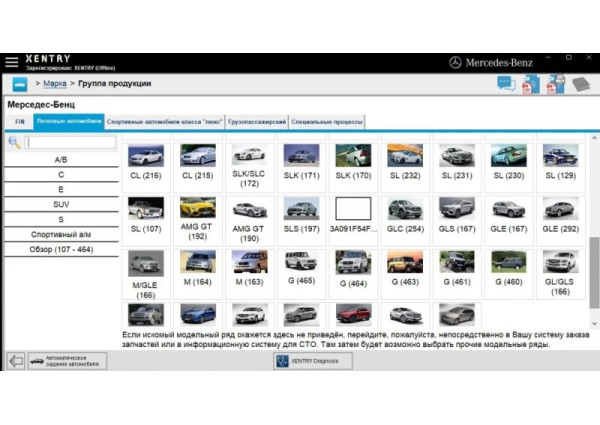The width and height of the screenshot is (600, 425).
Task: Click the automatic vehicle detection button
Action: (x=66, y=360)
